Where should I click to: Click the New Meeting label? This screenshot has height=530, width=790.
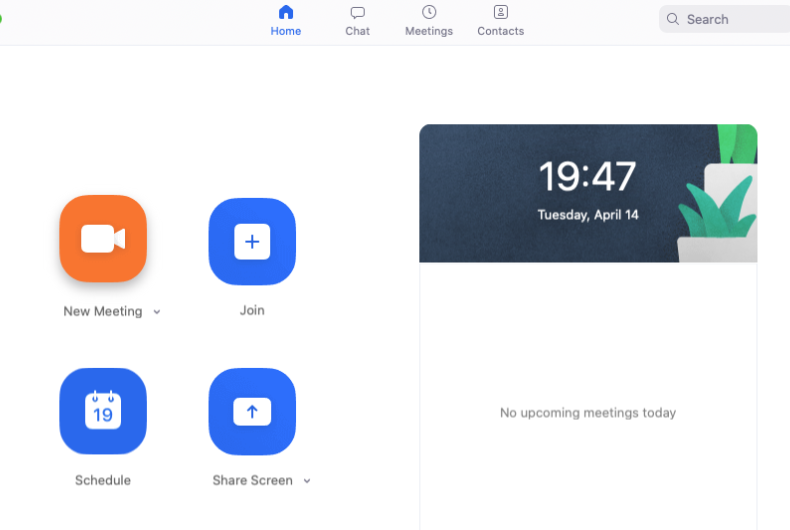[x=103, y=311]
